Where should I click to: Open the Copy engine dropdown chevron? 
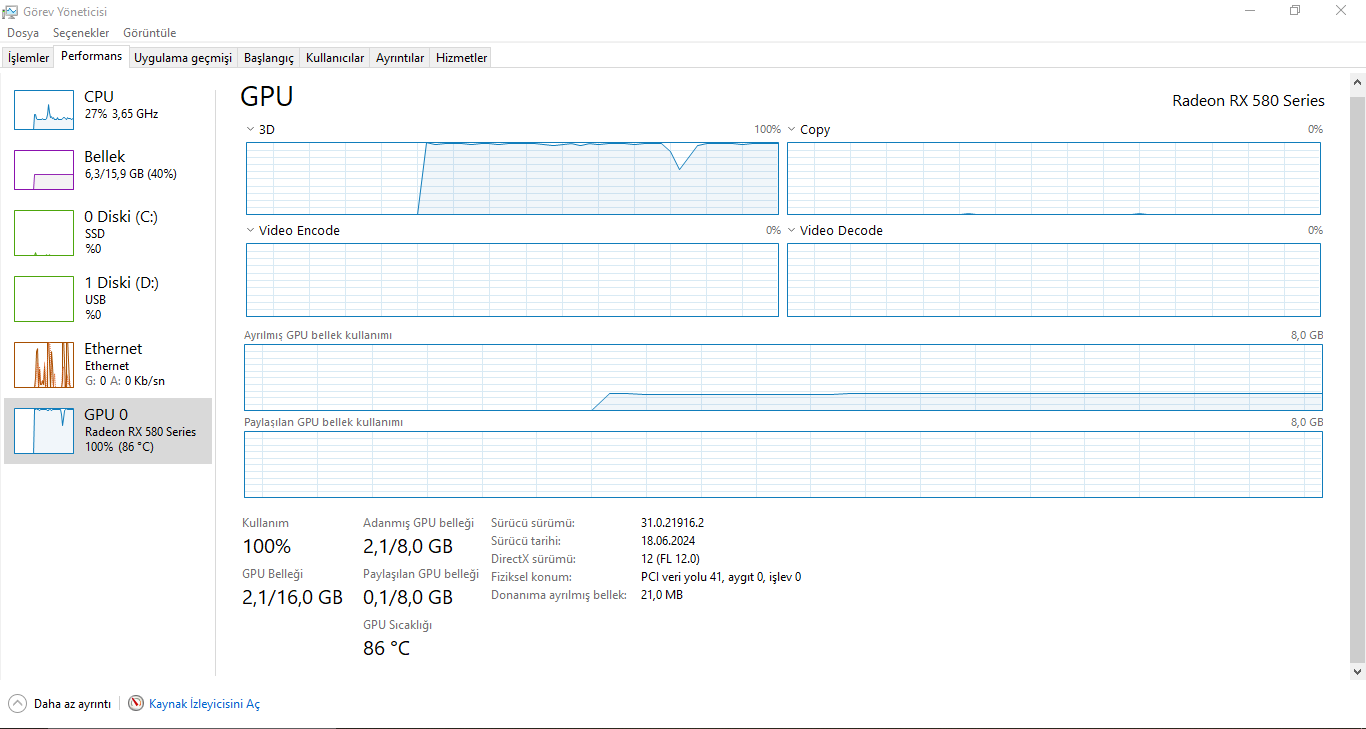tap(791, 130)
